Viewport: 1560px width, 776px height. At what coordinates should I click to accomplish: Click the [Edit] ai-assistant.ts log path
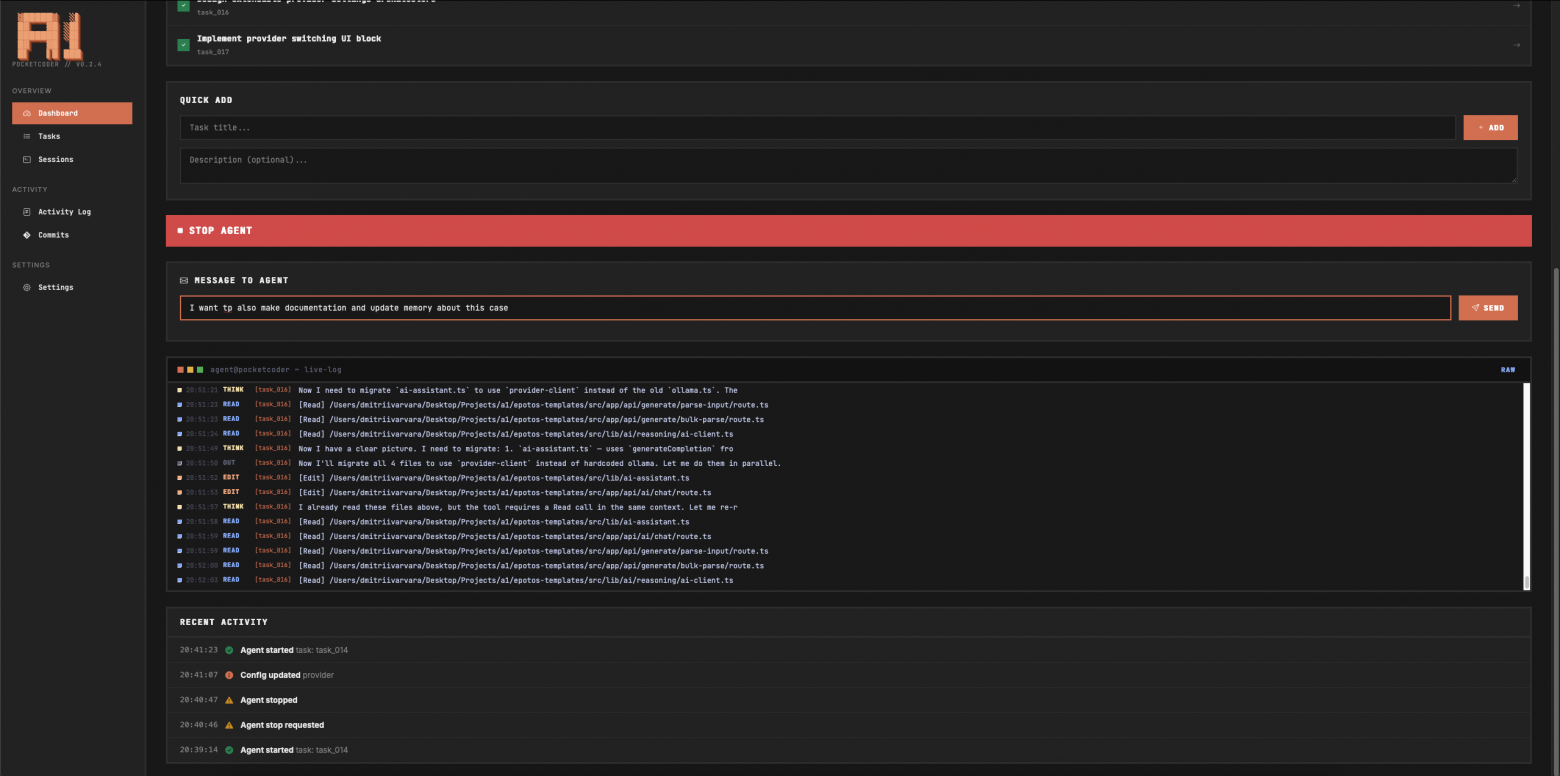pyautogui.click(x=494, y=478)
